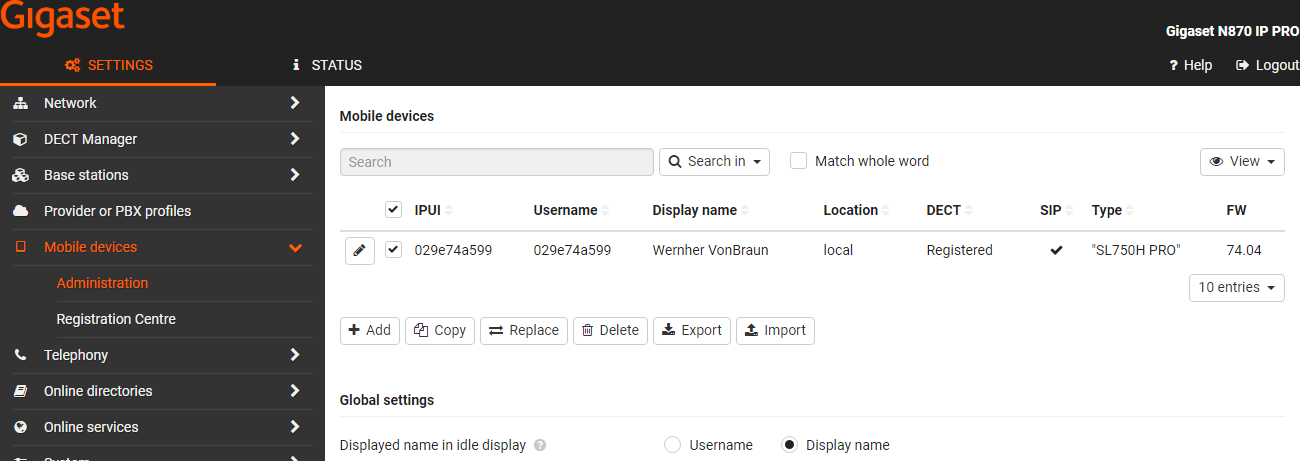The height and width of the screenshot is (461, 1300).
Task: Expand the Base stations chevron
Action: click(x=295, y=175)
